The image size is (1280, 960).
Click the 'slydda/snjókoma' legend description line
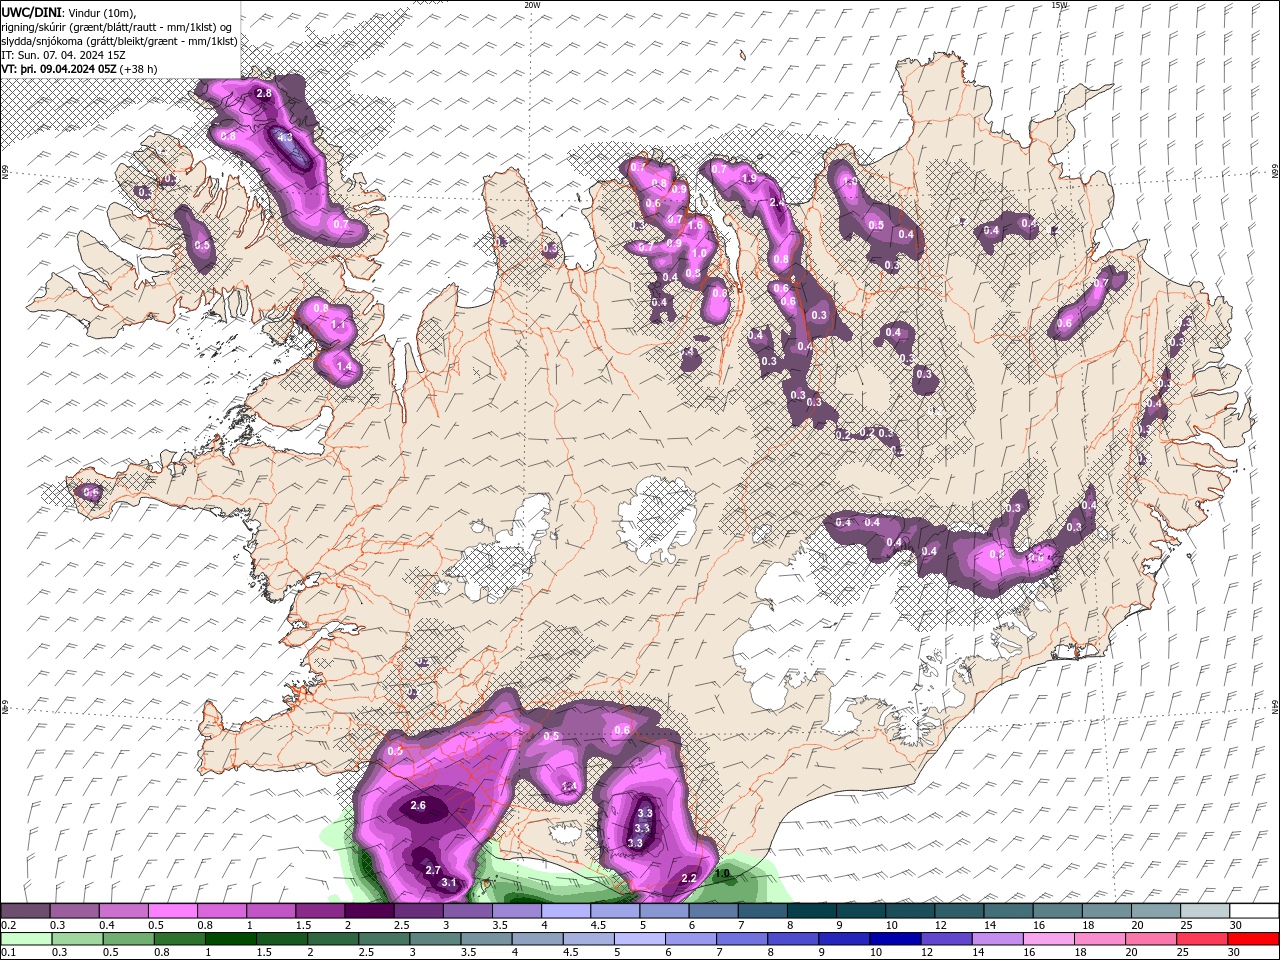[x=119, y=41]
